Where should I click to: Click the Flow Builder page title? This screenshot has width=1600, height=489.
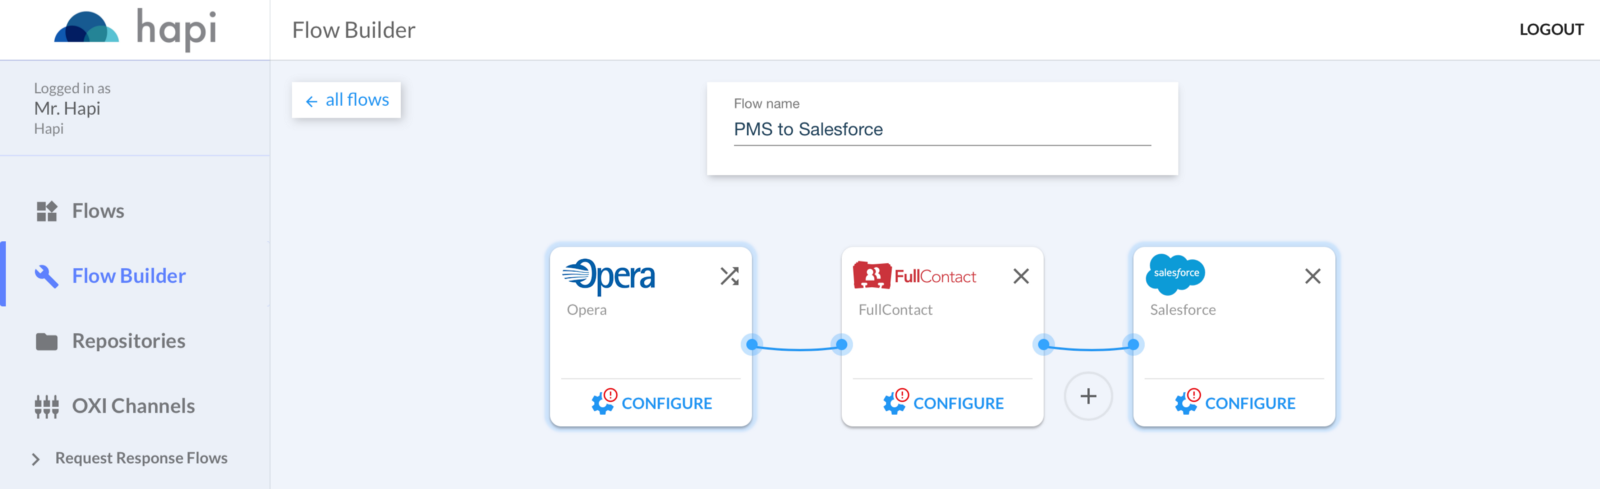pos(354,30)
